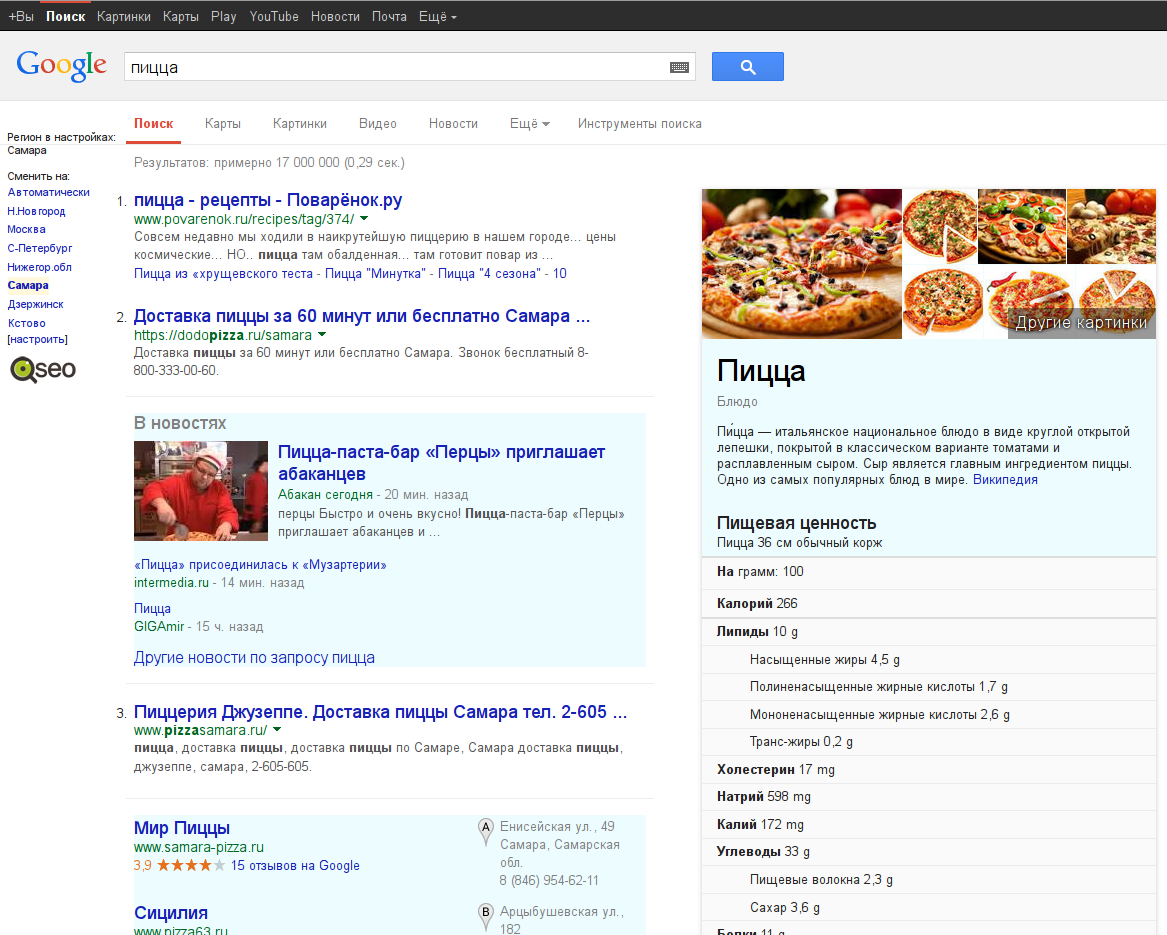Screen dimensions: 1167x935
Task: Open green arrow menu next to dodopizza.ru URL
Action: [x=322, y=334]
